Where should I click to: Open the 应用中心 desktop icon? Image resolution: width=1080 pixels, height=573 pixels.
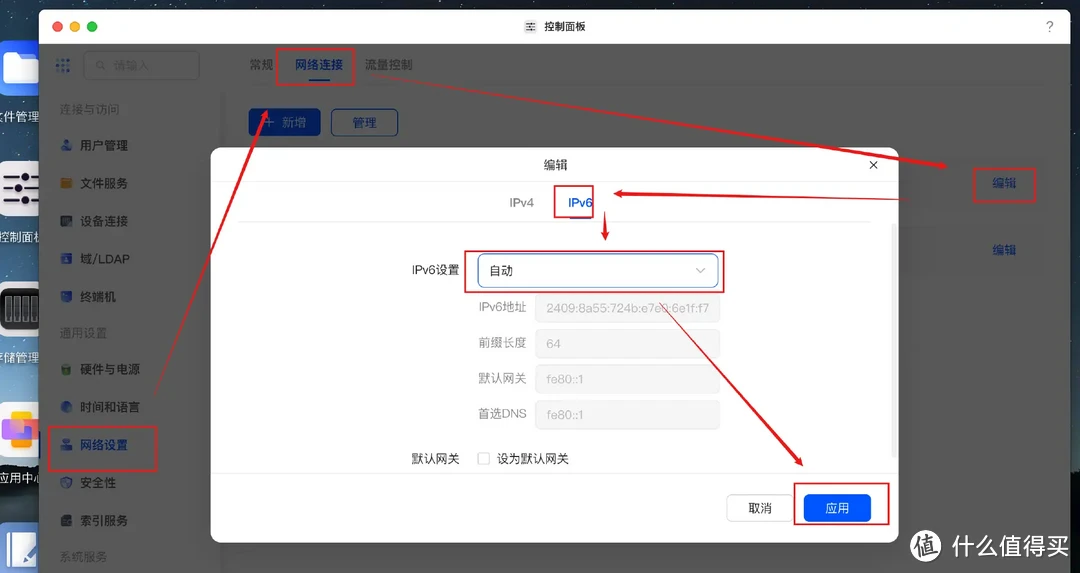tap(19, 430)
